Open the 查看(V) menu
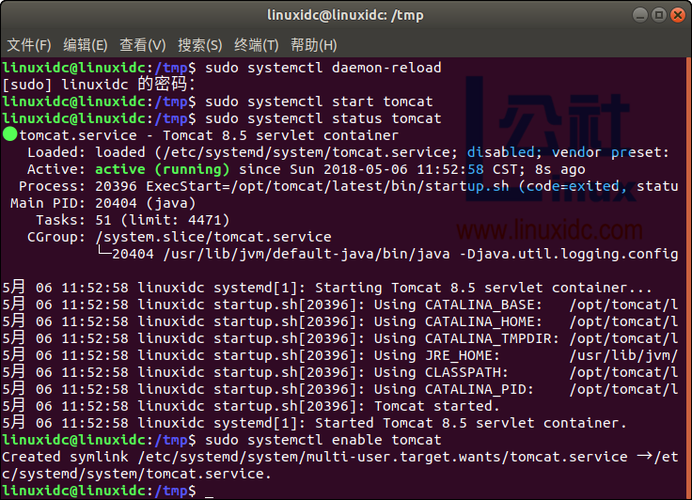This screenshot has width=692, height=500. click(143, 45)
